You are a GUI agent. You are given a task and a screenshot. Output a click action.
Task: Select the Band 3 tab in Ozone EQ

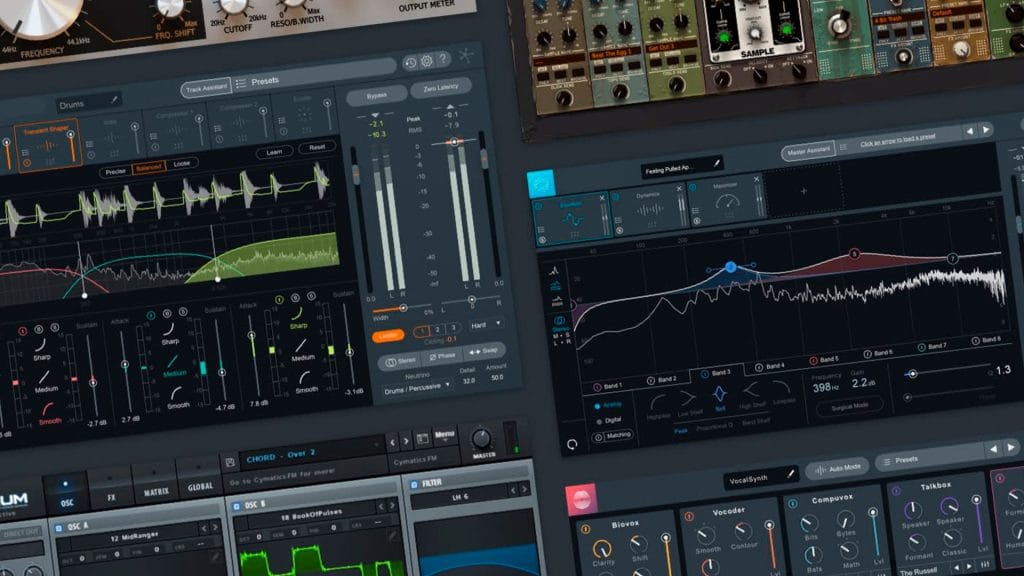click(717, 372)
